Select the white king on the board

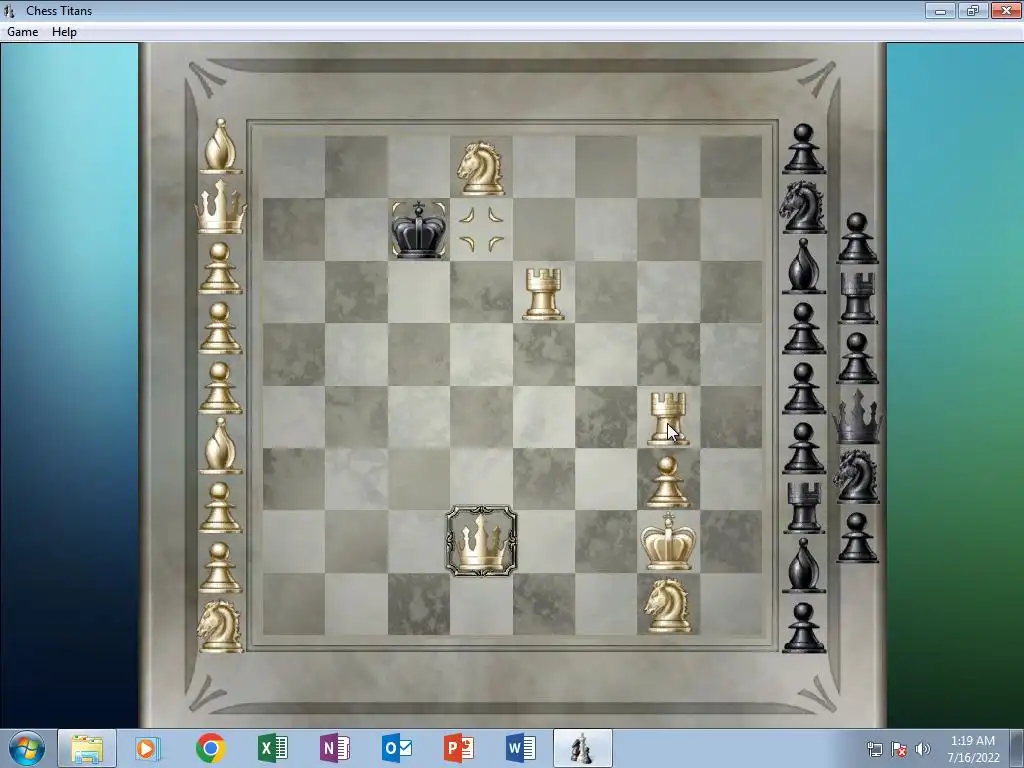(x=668, y=542)
